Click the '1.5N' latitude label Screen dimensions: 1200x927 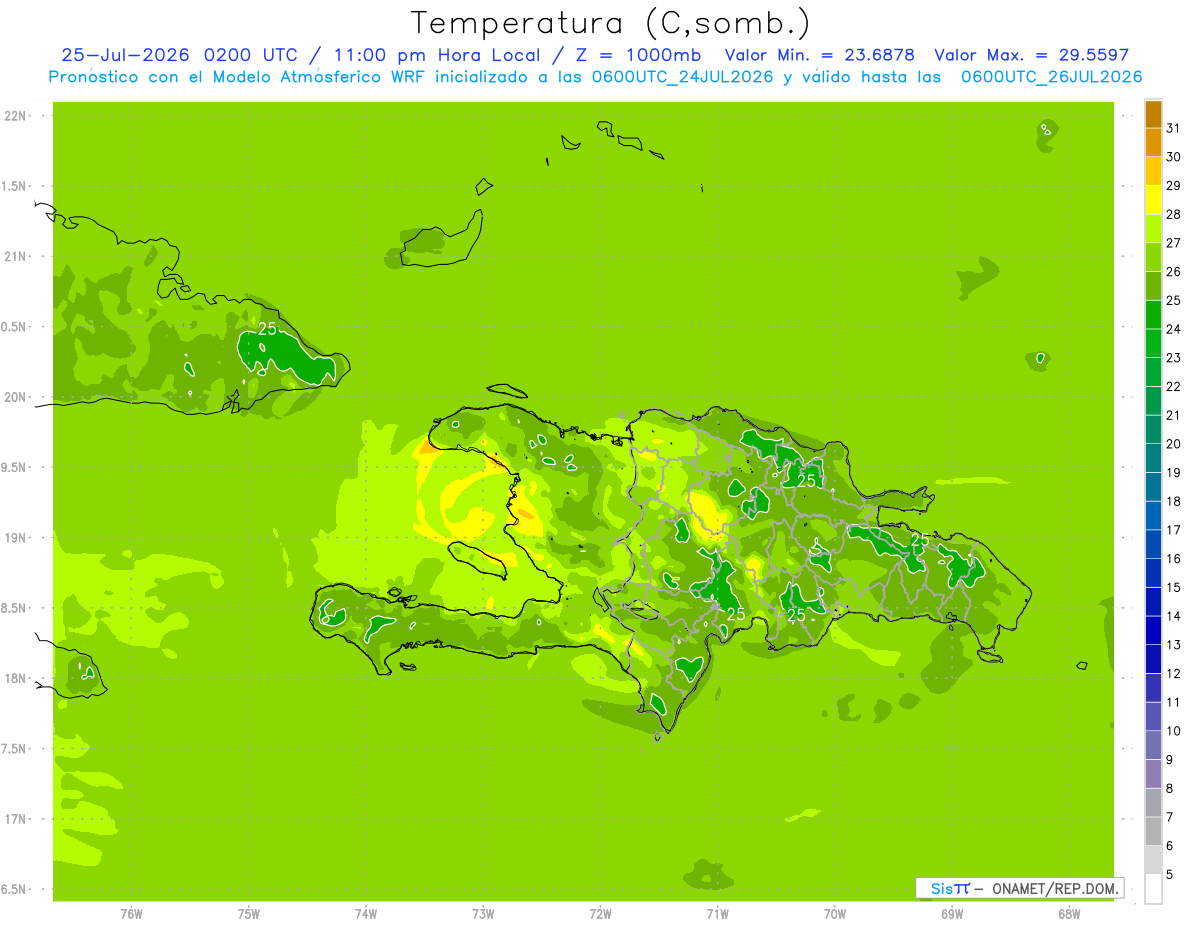pyautogui.click(x=14, y=186)
